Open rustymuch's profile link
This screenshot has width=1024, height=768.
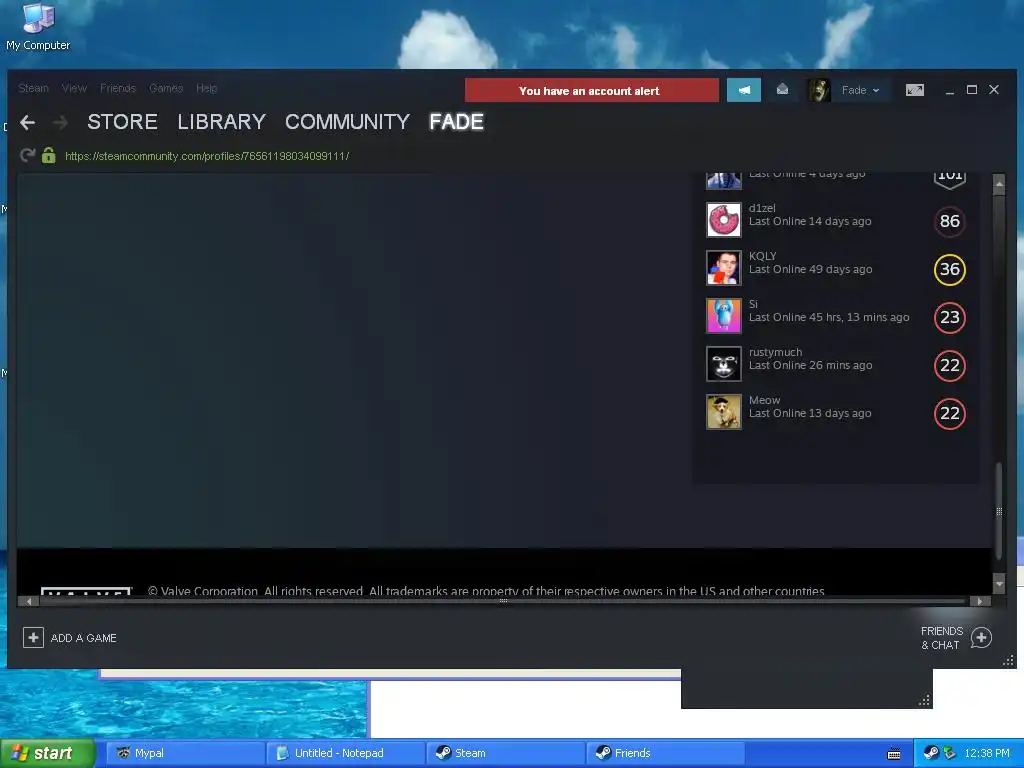point(775,352)
